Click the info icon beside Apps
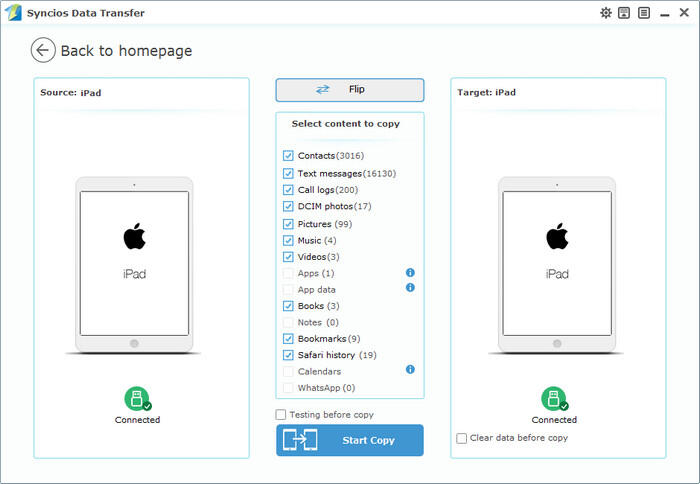 click(x=410, y=272)
